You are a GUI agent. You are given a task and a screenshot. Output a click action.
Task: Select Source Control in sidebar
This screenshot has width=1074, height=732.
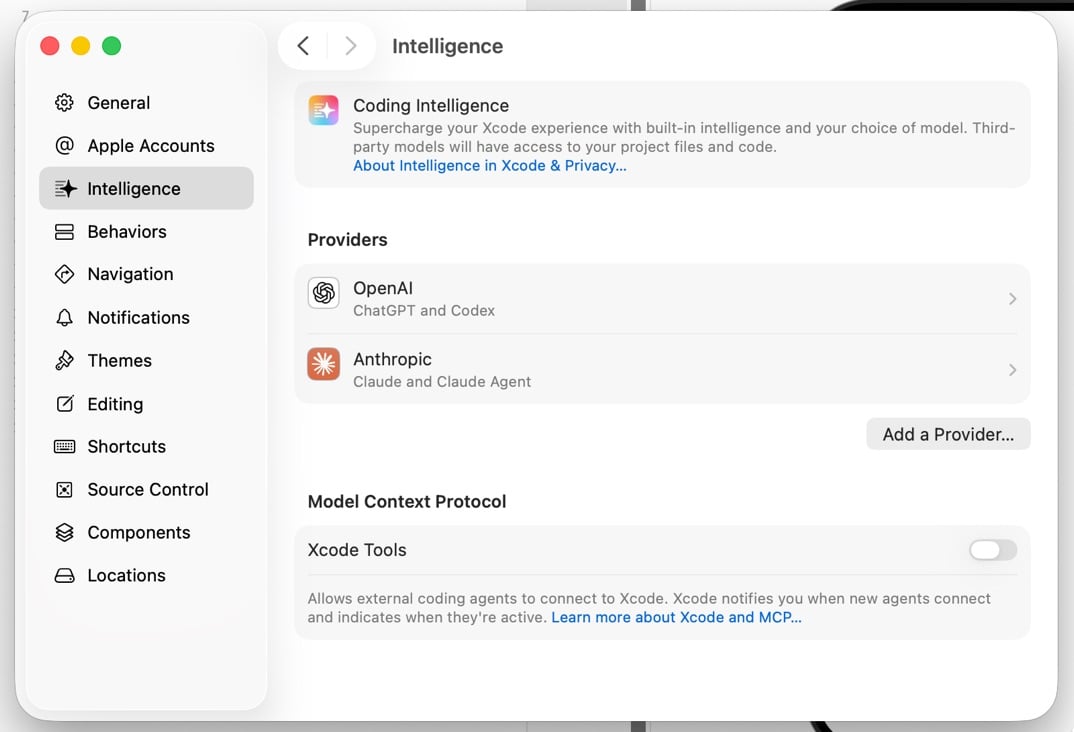[147, 490]
